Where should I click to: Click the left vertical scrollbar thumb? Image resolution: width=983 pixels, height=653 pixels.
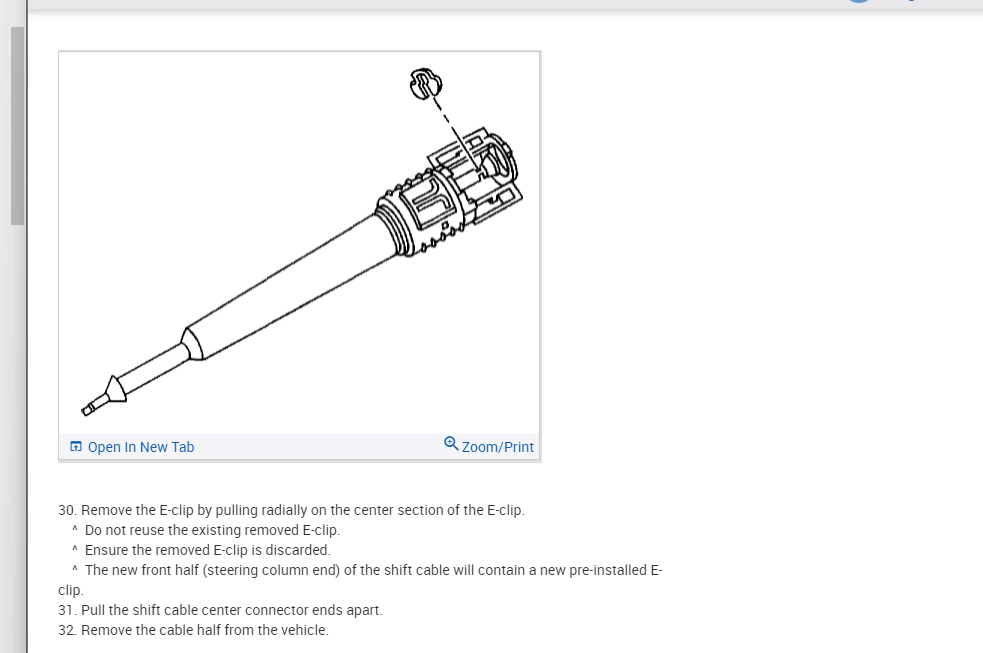18,125
